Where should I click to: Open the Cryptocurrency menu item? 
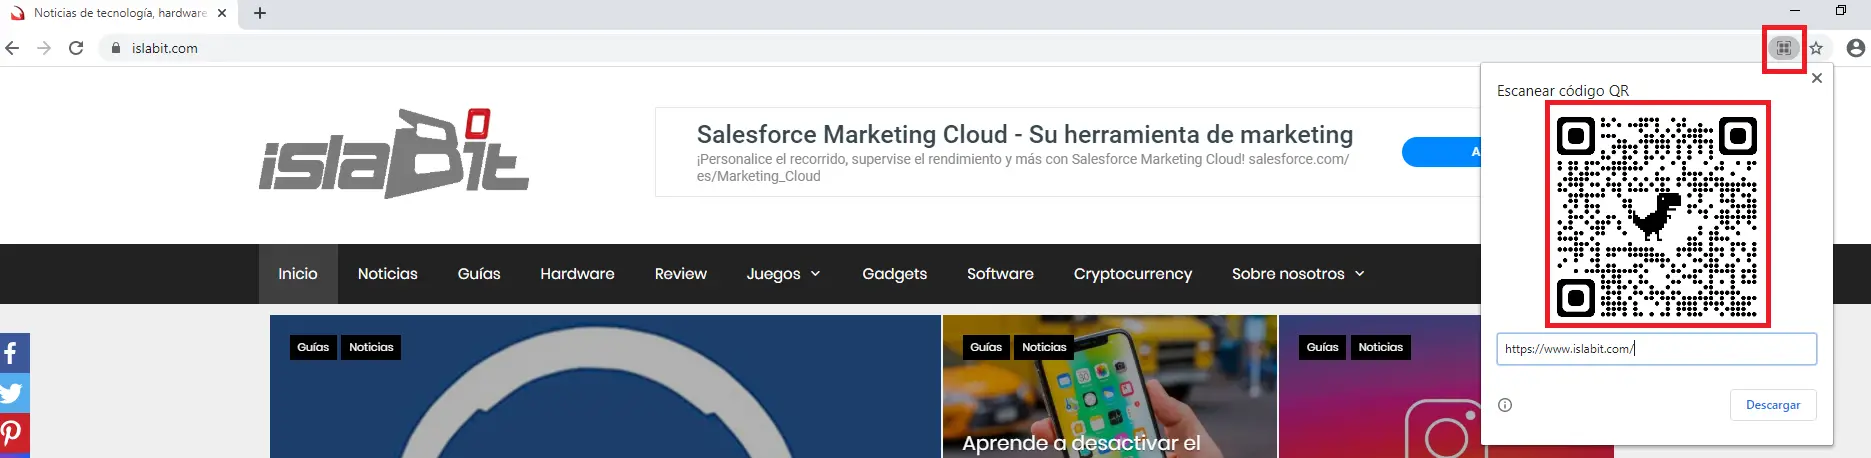point(1133,274)
